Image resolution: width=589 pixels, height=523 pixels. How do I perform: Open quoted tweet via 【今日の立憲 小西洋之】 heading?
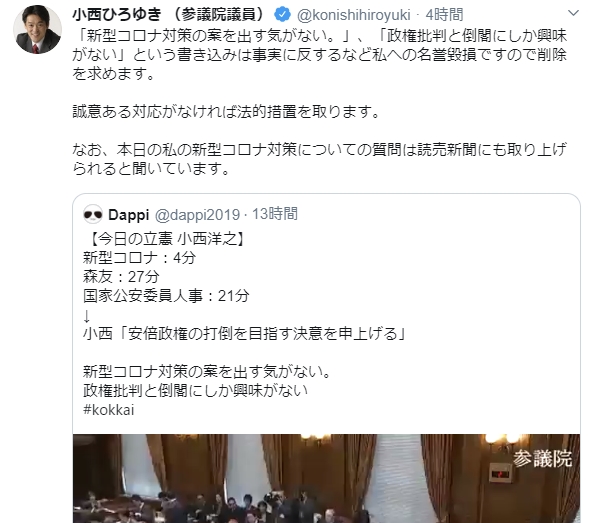[x=165, y=239]
